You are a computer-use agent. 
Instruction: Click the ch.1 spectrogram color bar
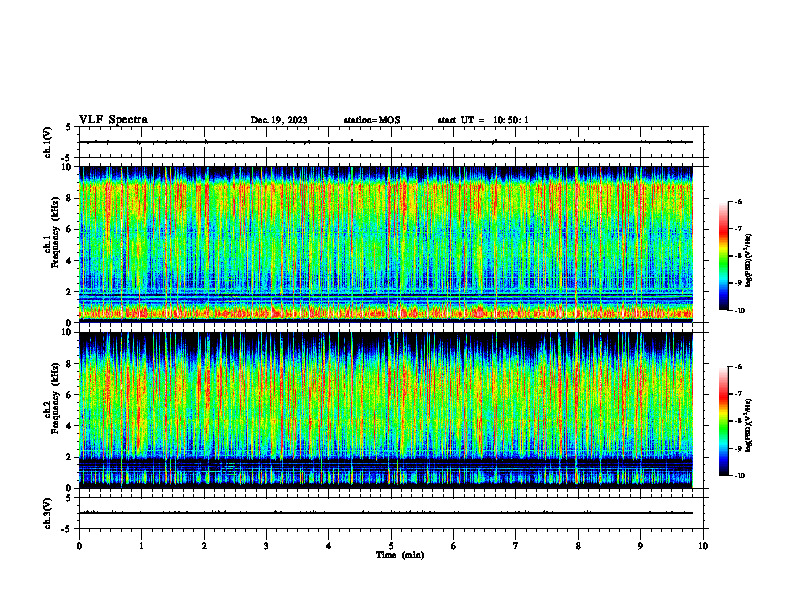724,256
